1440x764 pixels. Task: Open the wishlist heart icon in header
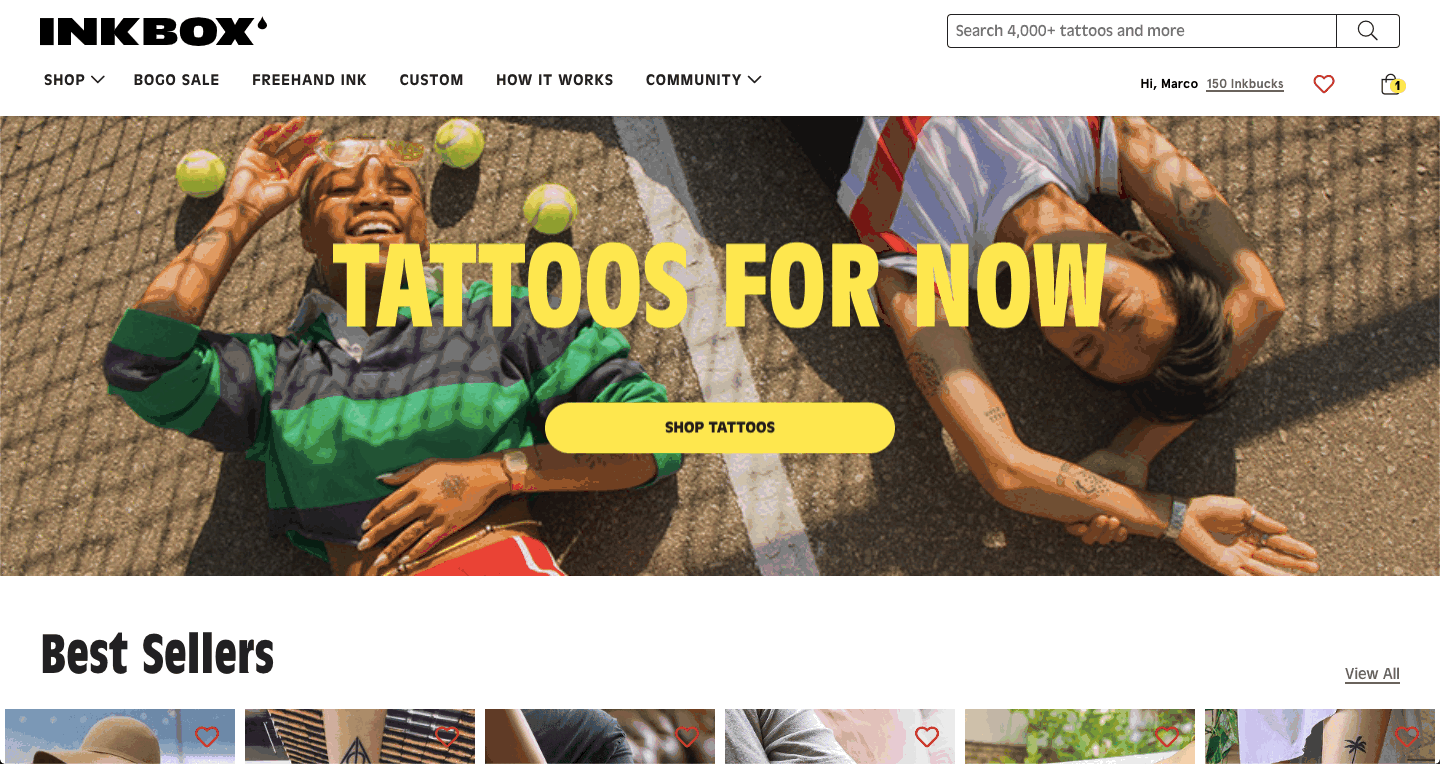[x=1324, y=84]
